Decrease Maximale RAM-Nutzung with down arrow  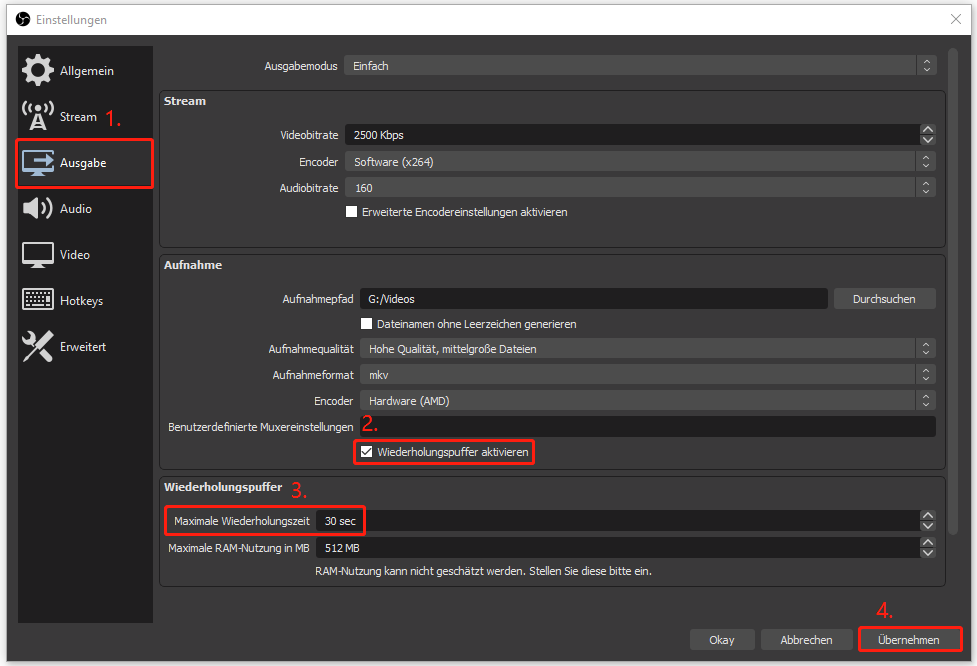(x=928, y=553)
